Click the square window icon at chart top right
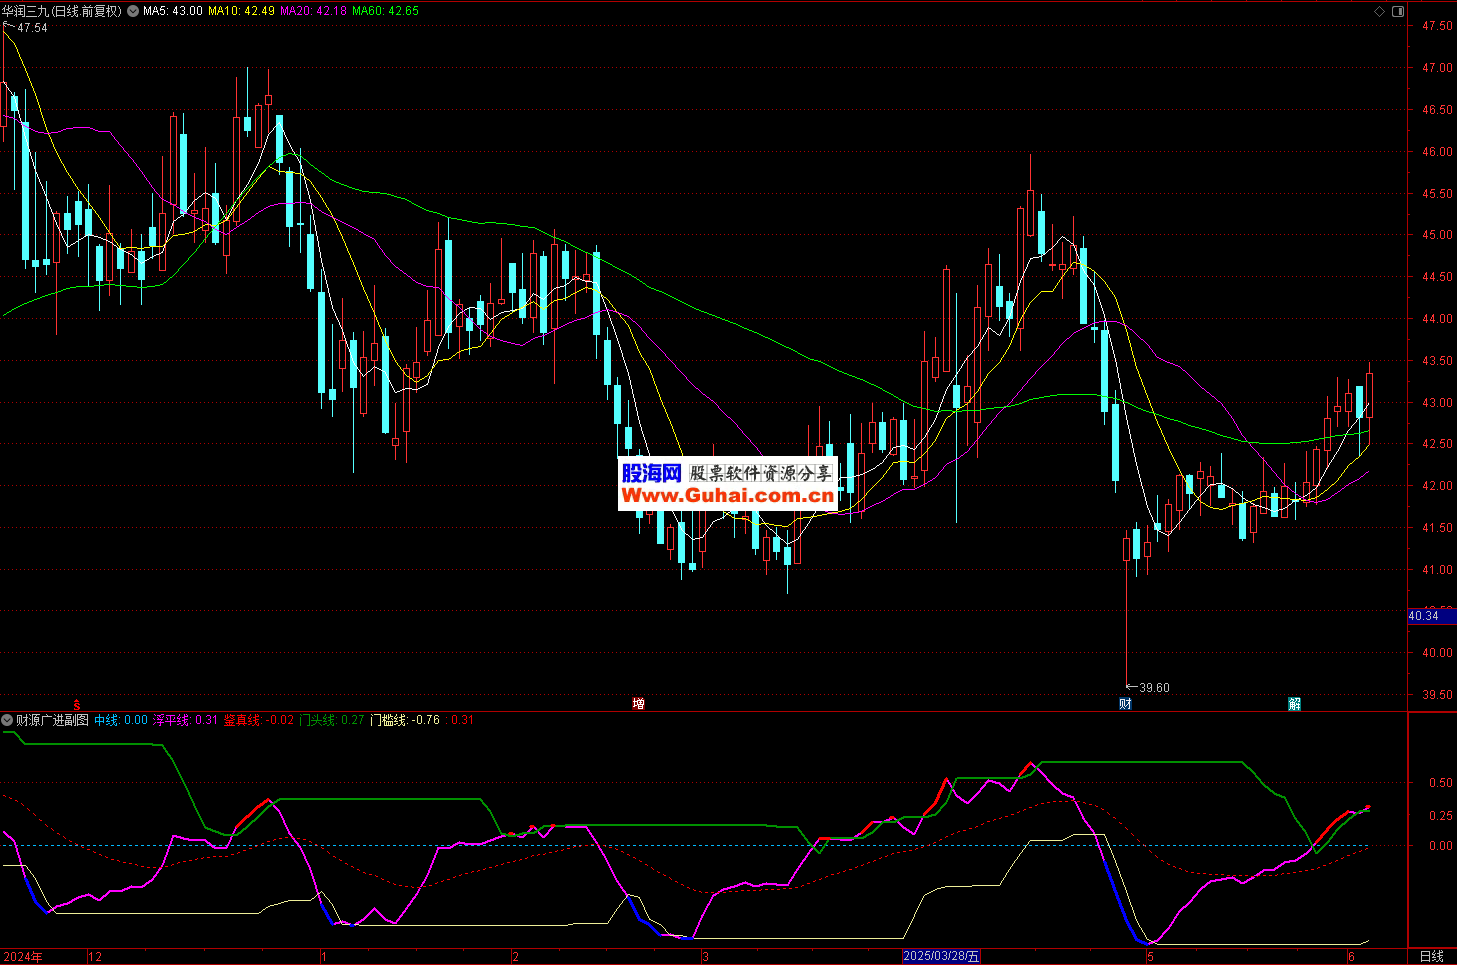1457x965 pixels. pyautogui.click(x=1398, y=11)
